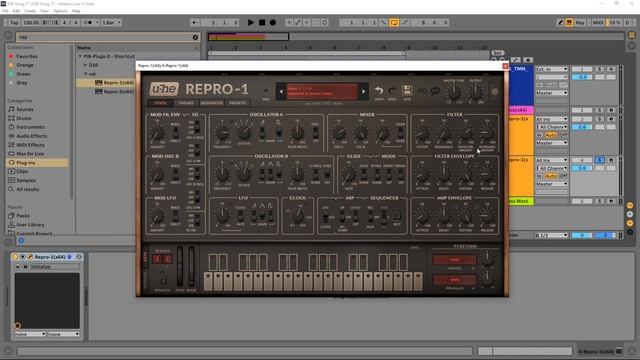Collapse the PIB-Plugs-D Shortcut folder

click(x=80, y=56)
